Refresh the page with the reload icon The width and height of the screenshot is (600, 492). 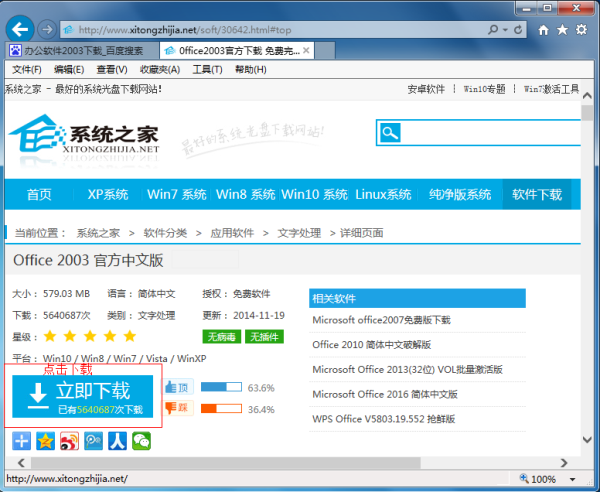(518, 29)
